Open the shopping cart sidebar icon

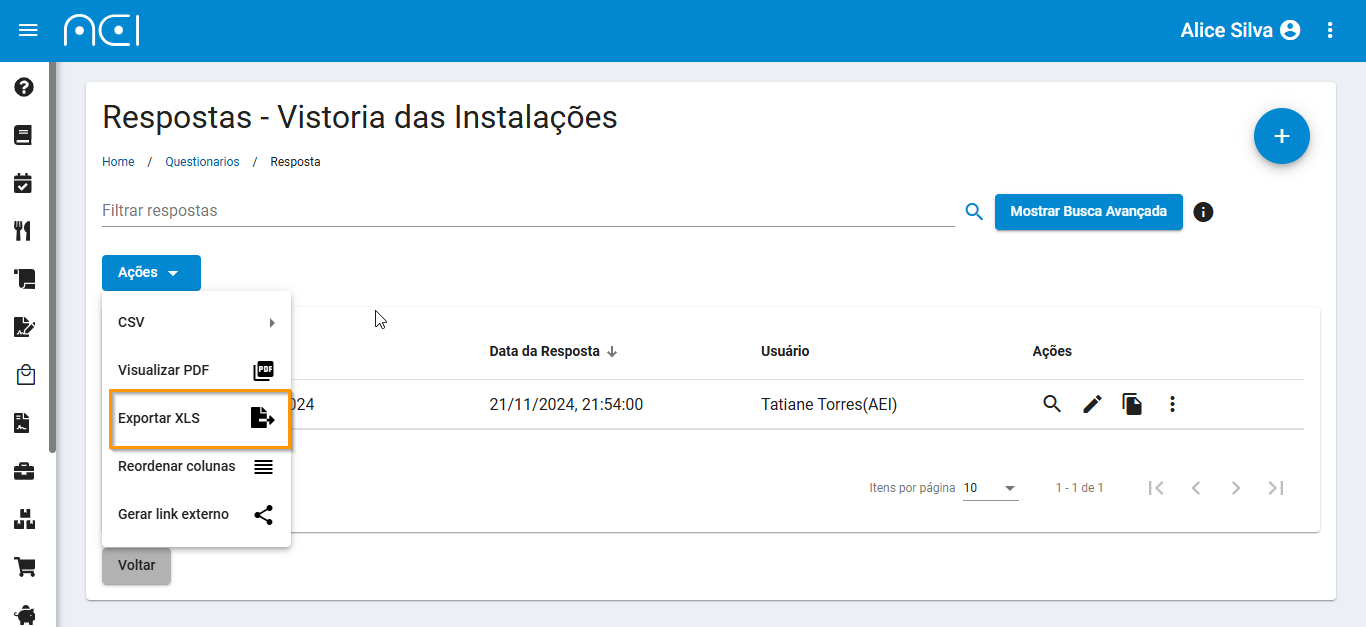pyautogui.click(x=23, y=567)
